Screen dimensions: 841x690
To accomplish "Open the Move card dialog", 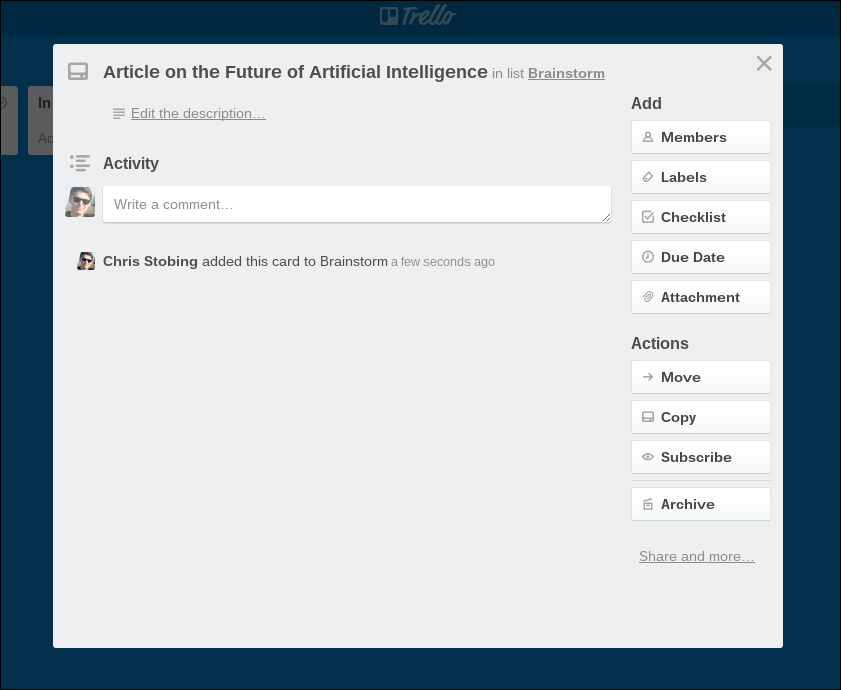I will point(700,377).
